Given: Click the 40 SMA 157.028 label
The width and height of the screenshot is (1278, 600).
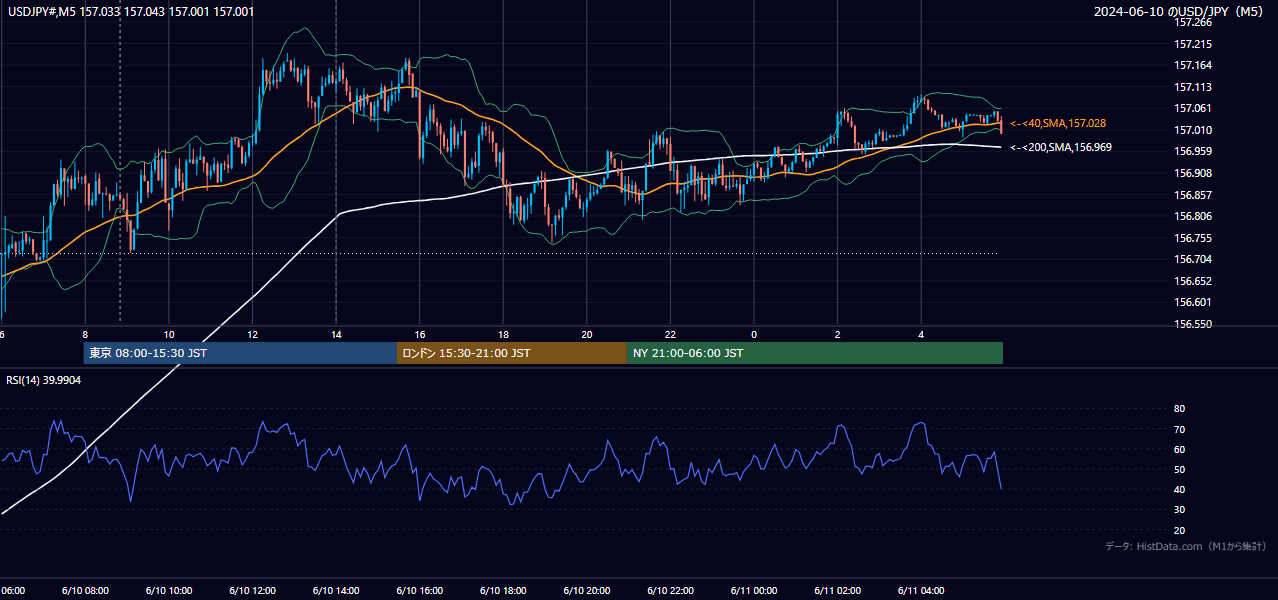Looking at the screenshot, I should pyautogui.click(x=1057, y=123).
